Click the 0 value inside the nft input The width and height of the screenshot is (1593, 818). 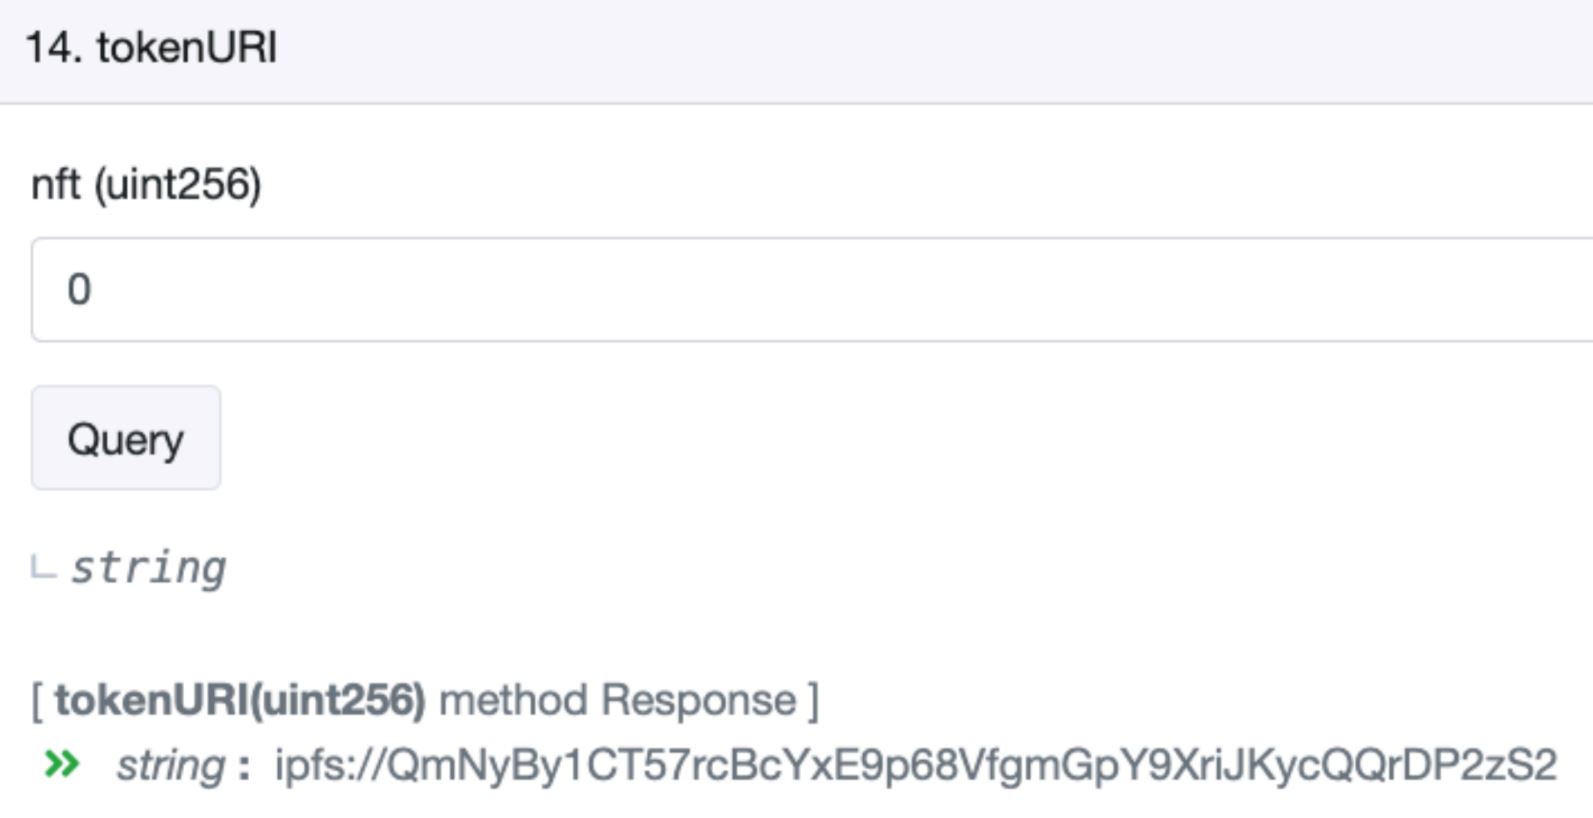click(x=79, y=290)
